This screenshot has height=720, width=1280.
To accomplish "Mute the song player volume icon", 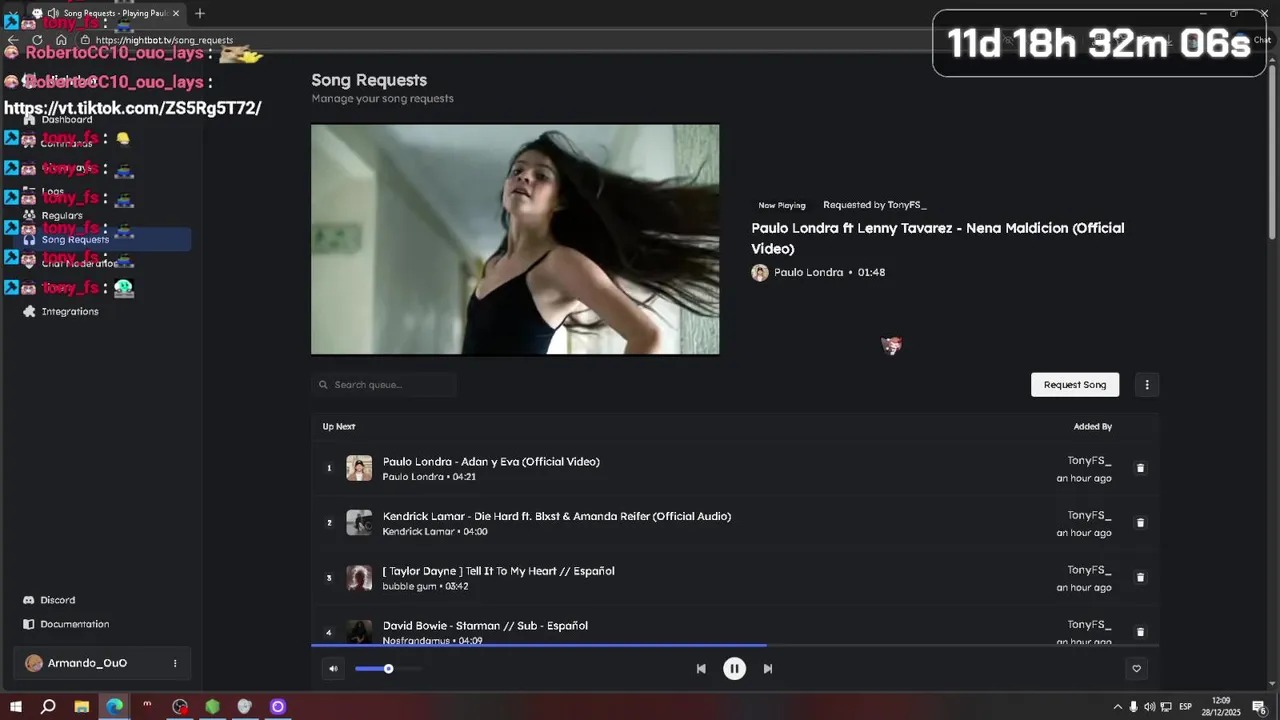I will (x=333, y=669).
